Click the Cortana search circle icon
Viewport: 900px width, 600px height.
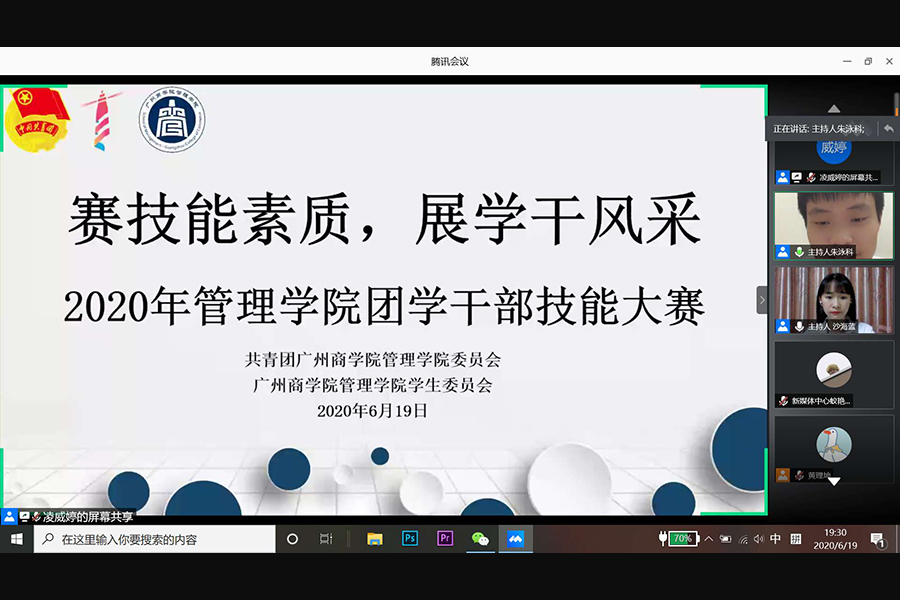coord(291,538)
